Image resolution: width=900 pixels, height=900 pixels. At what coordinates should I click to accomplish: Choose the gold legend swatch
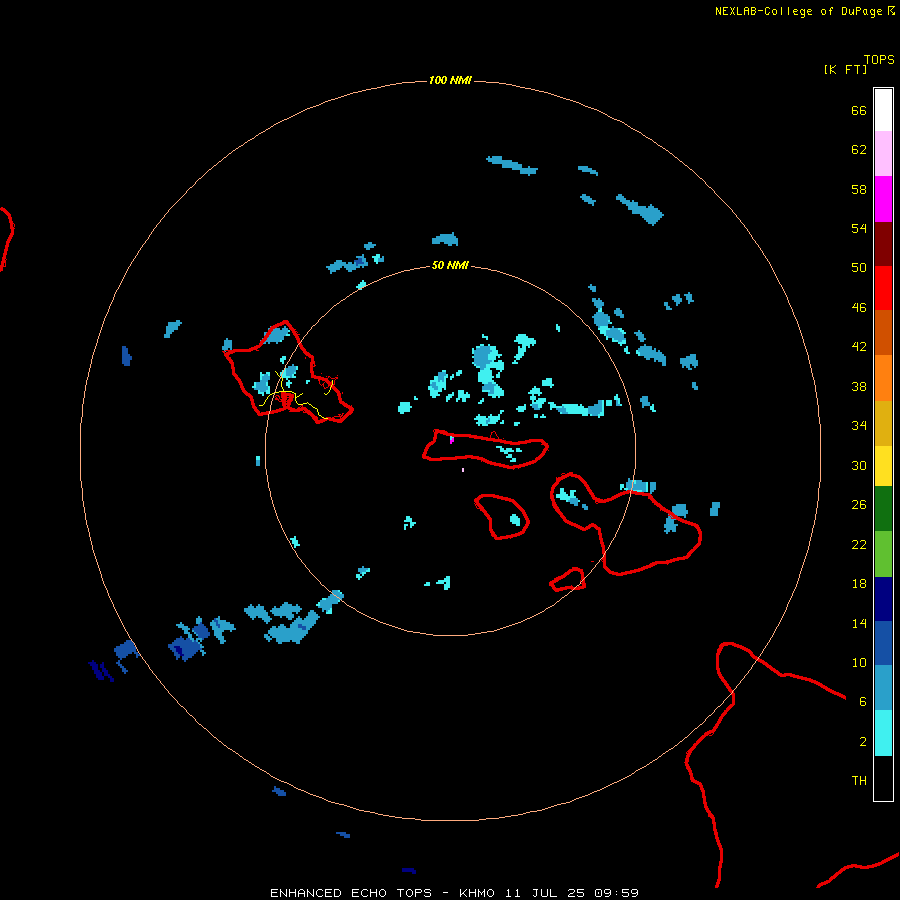[883, 423]
